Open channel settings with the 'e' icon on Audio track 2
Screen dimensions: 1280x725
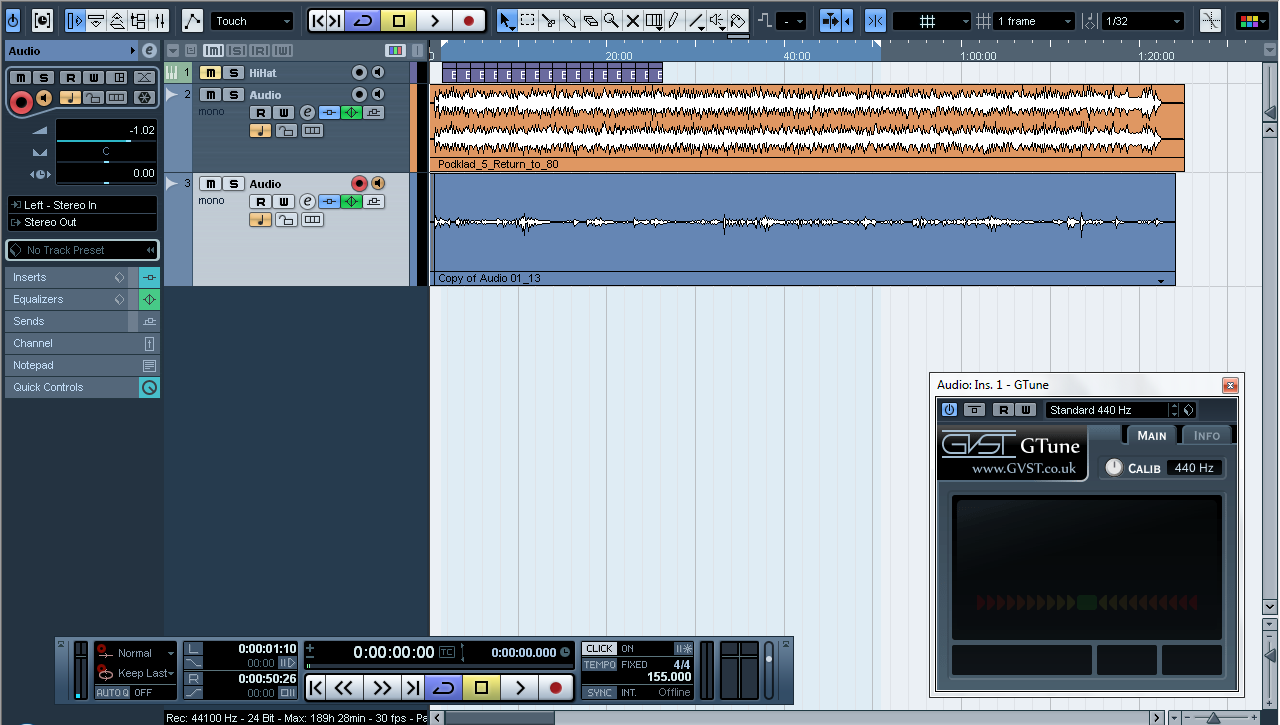click(307, 112)
